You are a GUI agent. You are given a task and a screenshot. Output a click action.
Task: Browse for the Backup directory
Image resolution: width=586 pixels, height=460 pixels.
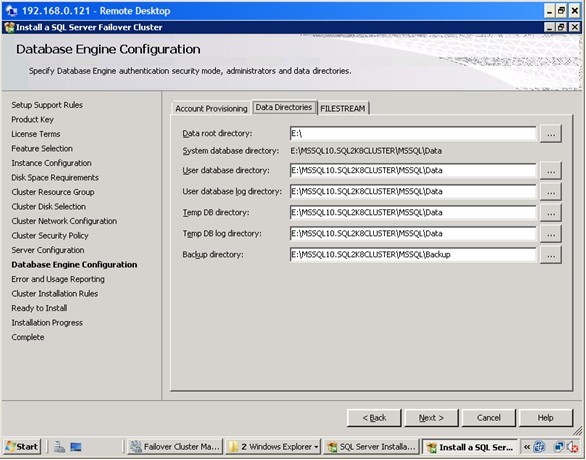[550, 254]
